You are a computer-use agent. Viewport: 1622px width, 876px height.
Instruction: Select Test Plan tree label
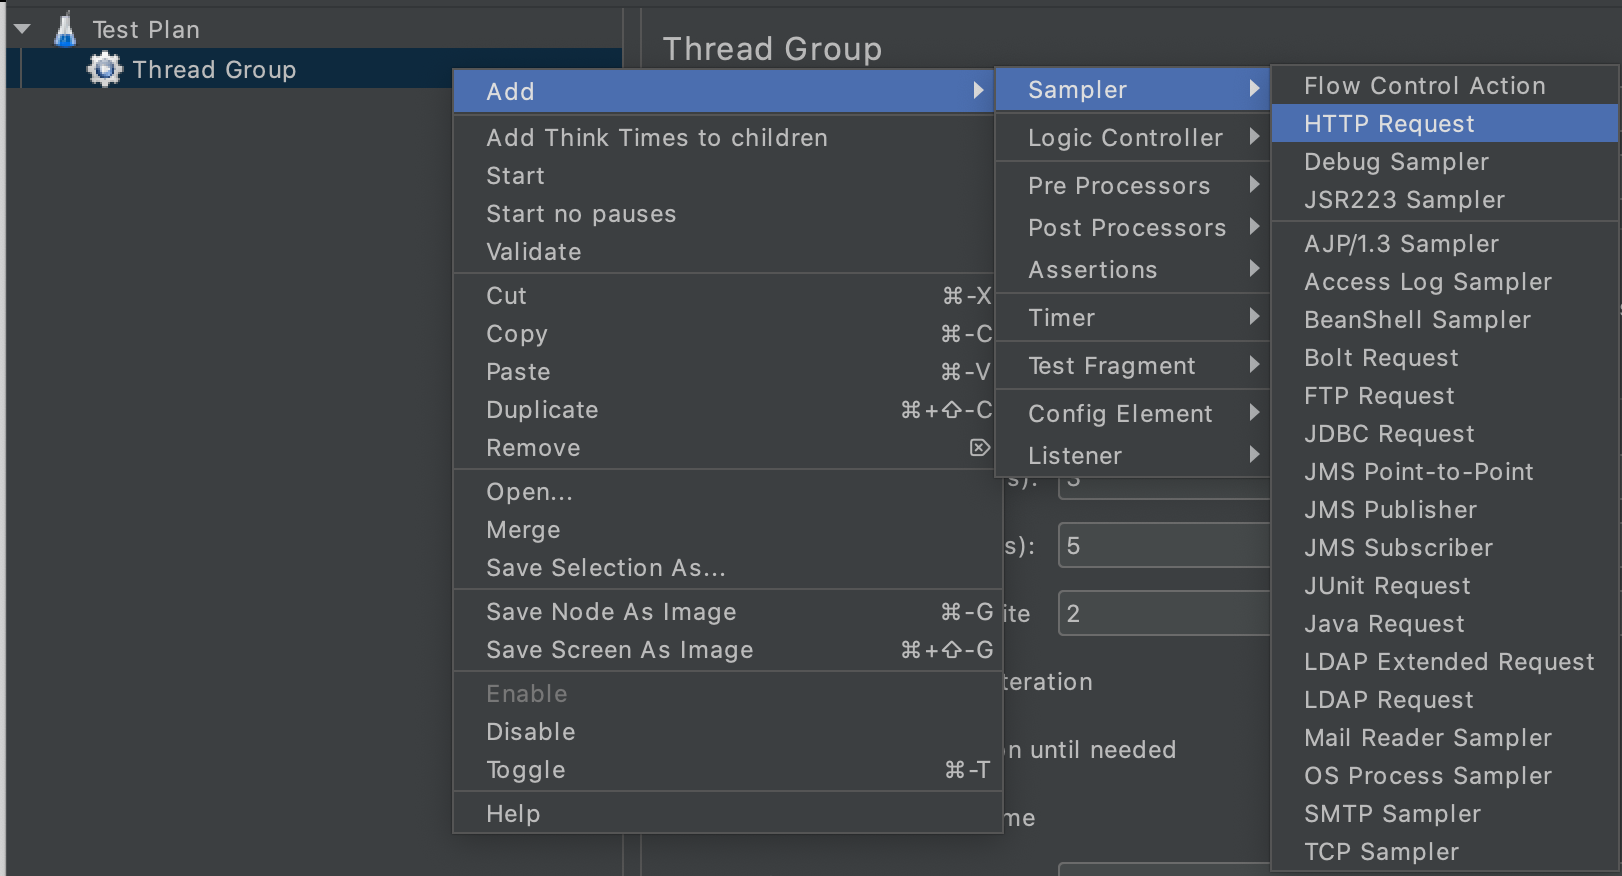point(146,29)
